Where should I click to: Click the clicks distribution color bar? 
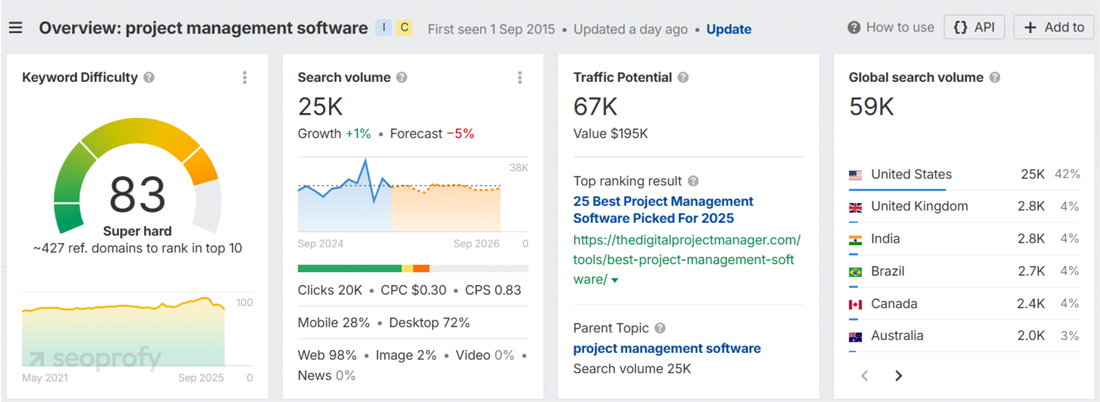pos(412,268)
